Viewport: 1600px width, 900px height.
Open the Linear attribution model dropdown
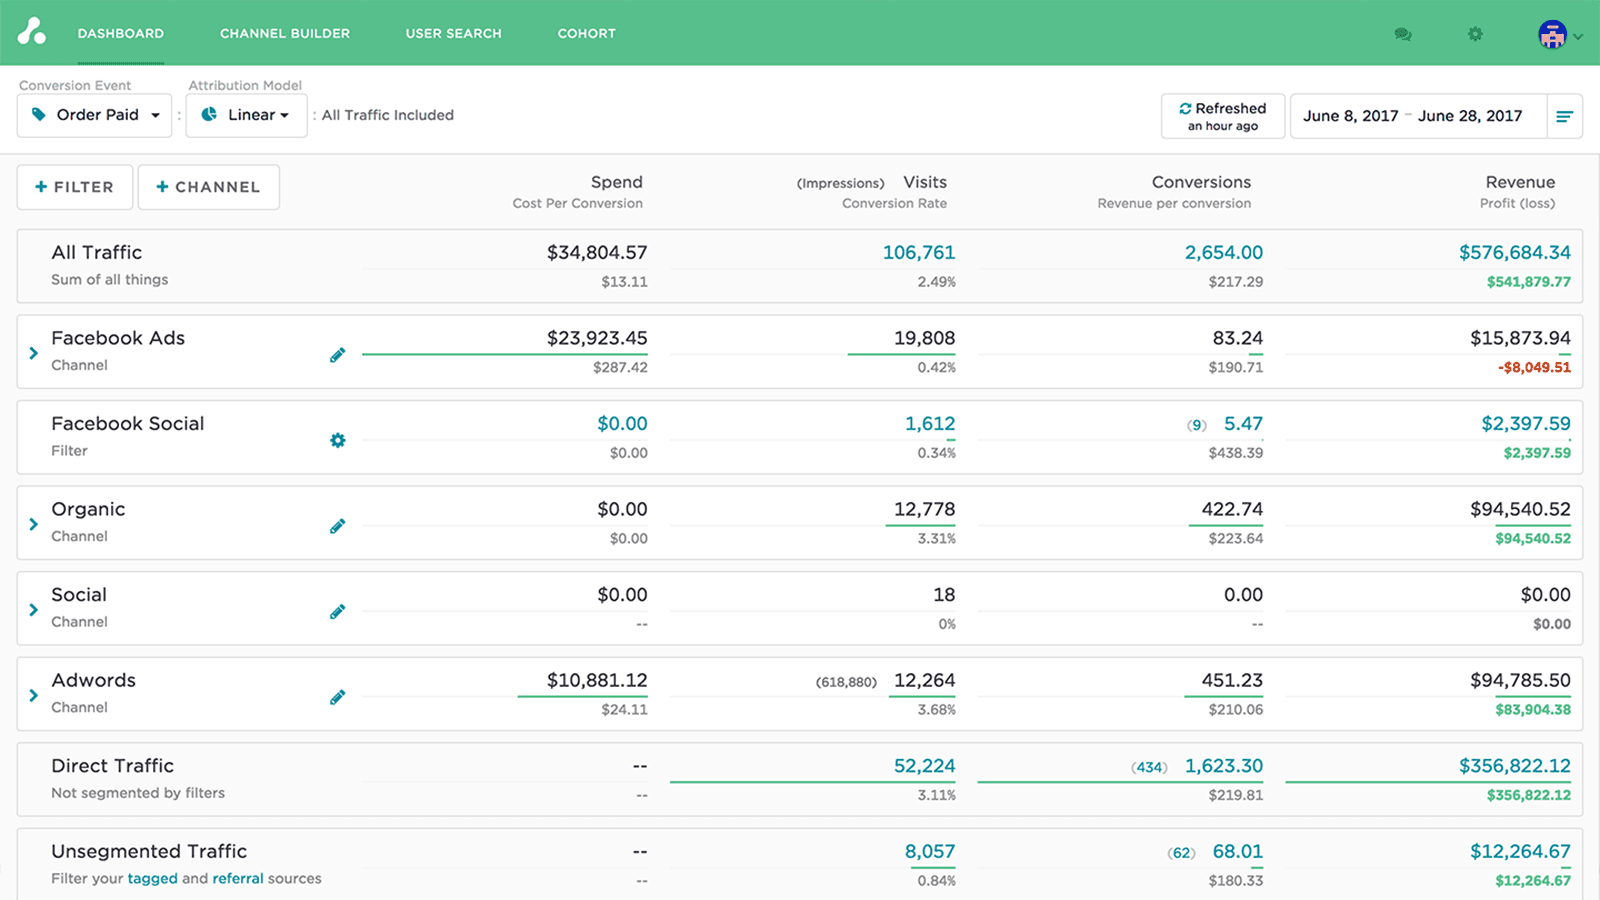(x=246, y=115)
